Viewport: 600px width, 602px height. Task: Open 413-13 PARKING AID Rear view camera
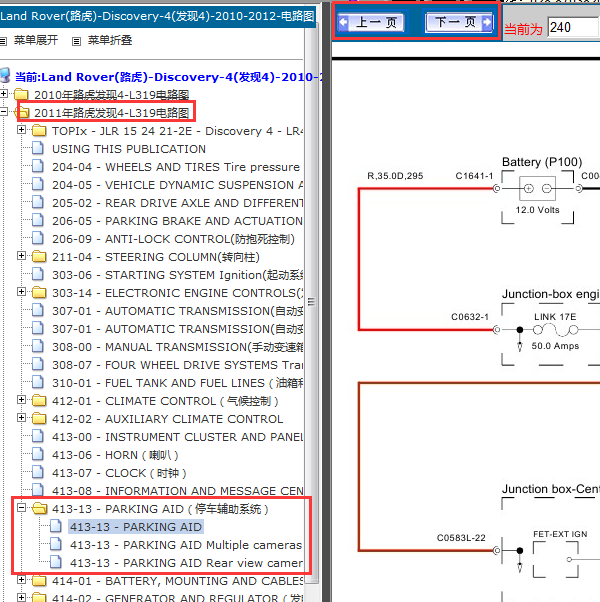tap(186, 563)
